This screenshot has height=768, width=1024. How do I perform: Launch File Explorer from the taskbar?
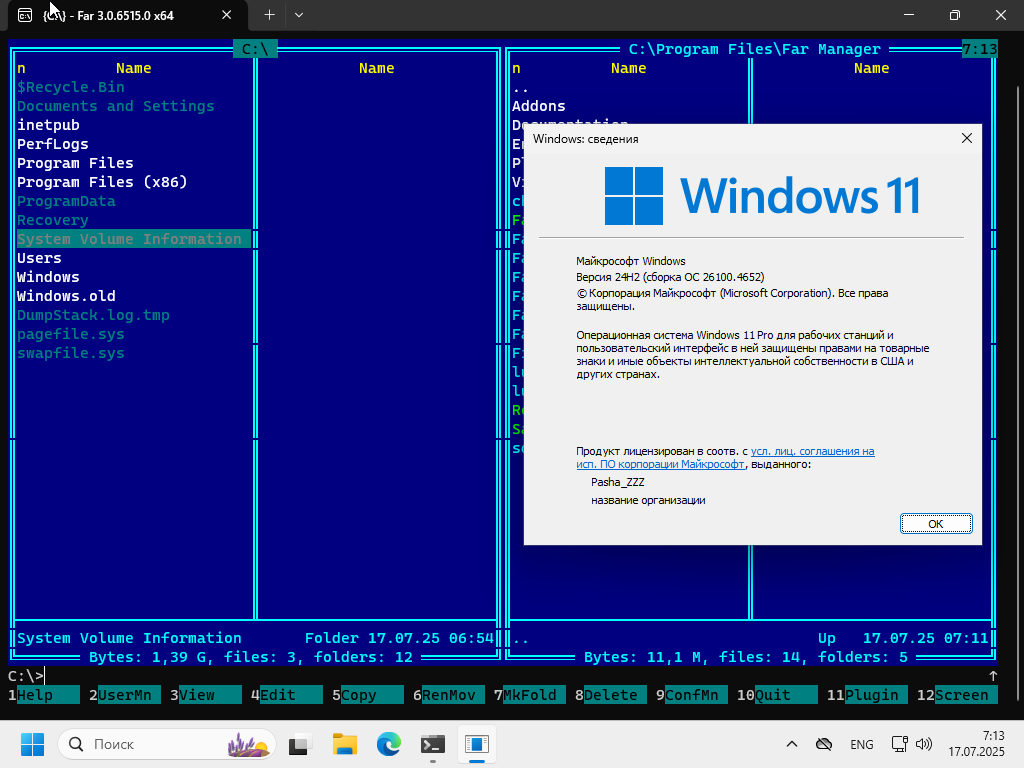coord(344,745)
